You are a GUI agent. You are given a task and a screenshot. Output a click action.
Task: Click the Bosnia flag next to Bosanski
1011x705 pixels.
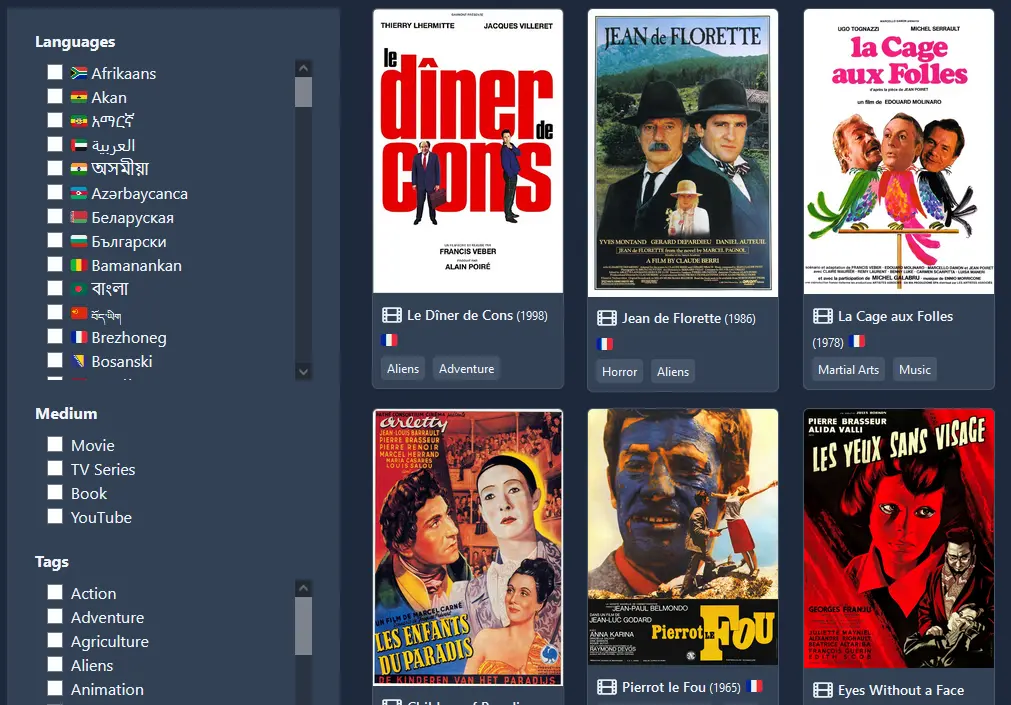79,361
